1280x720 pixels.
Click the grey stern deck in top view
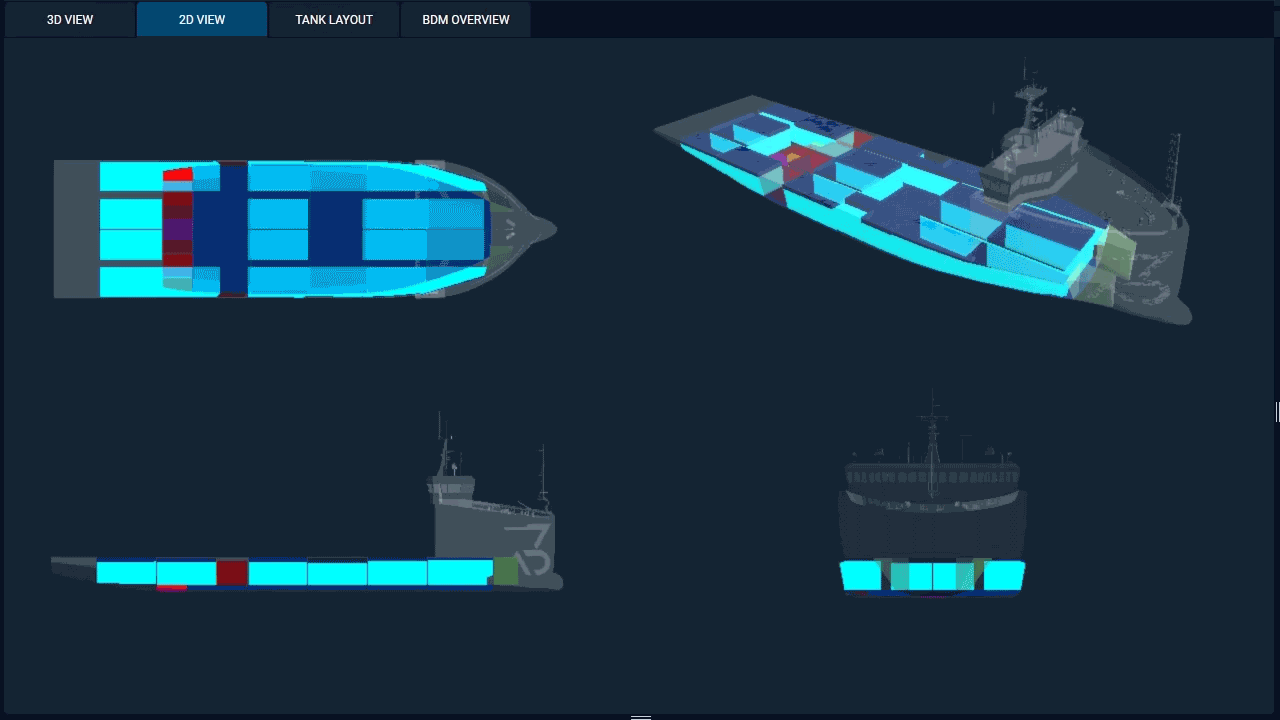[x=76, y=229]
